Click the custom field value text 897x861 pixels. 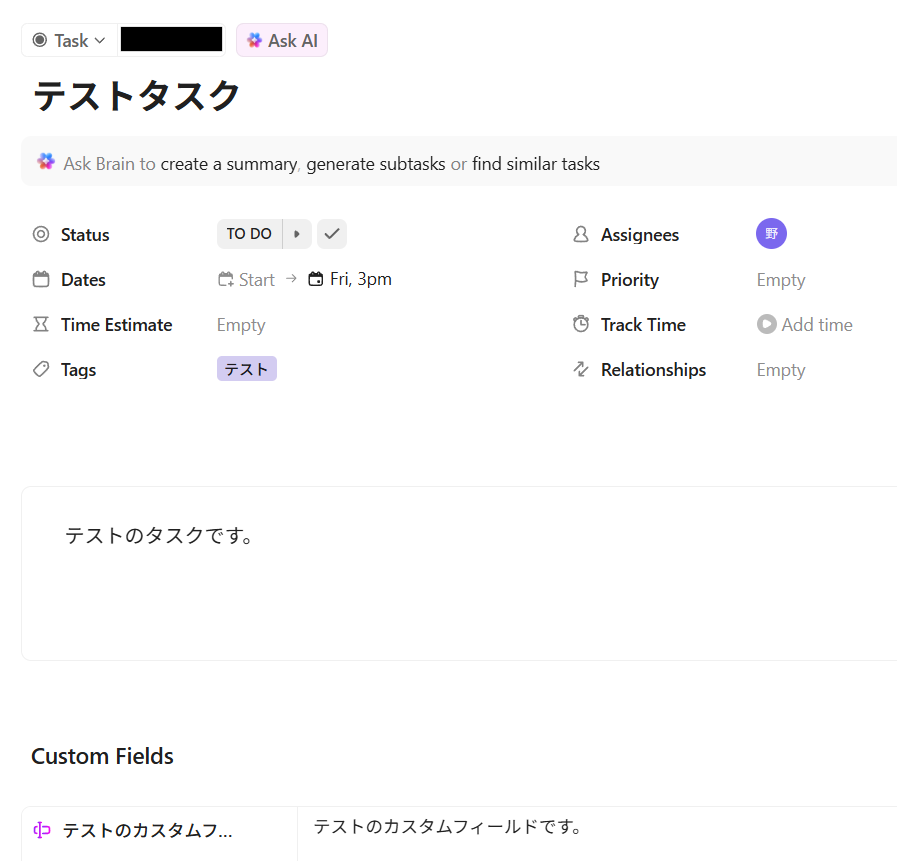tap(447, 827)
